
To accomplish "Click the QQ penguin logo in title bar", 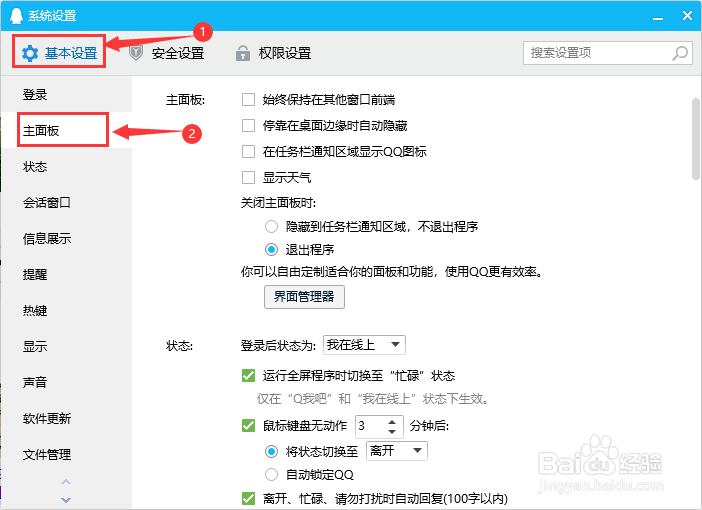I will (x=16, y=15).
